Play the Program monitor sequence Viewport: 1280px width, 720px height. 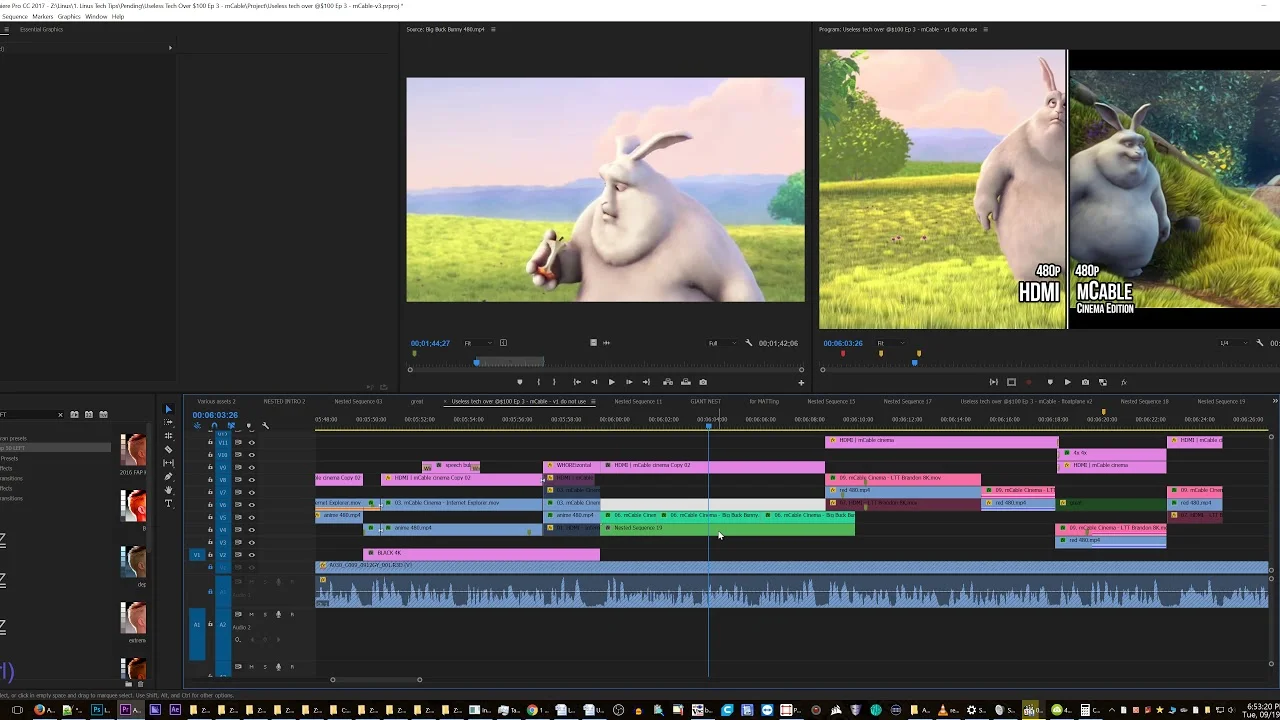(x=1068, y=382)
